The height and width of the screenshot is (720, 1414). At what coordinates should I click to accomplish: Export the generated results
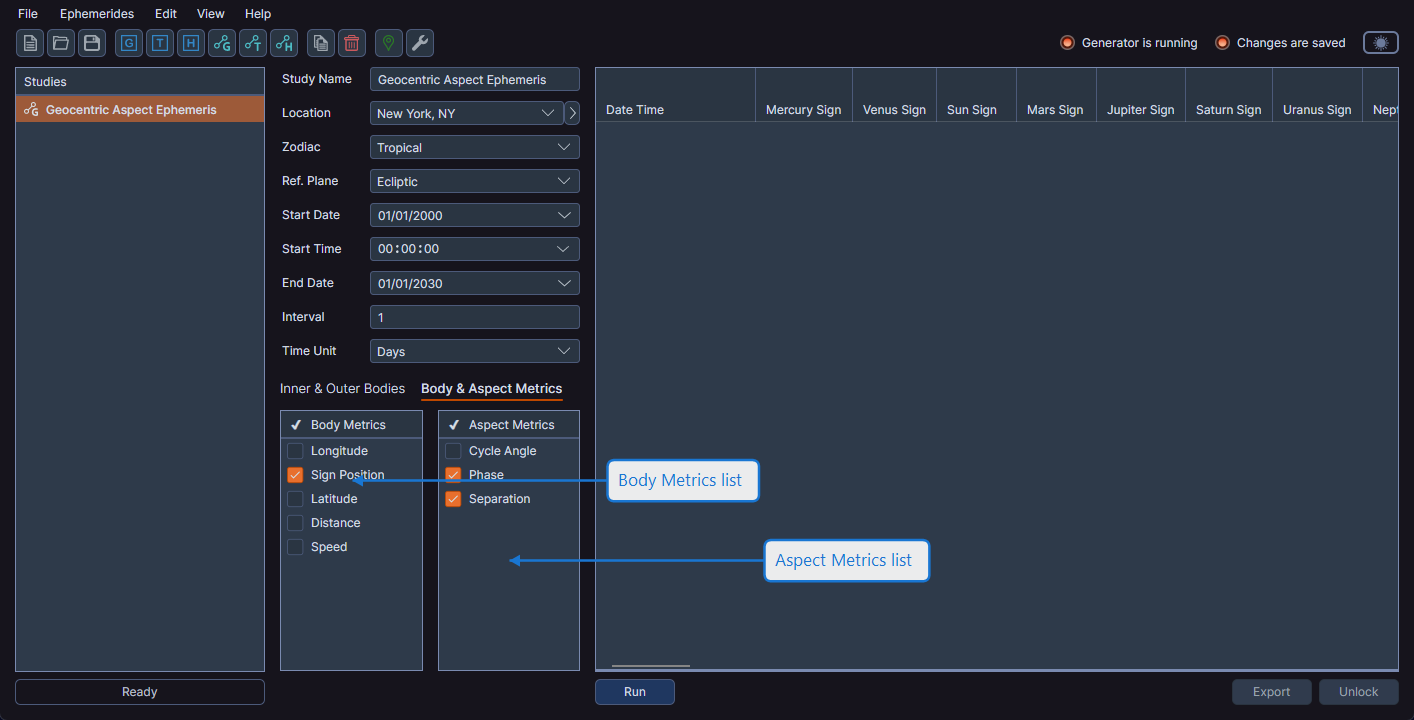click(x=1271, y=691)
